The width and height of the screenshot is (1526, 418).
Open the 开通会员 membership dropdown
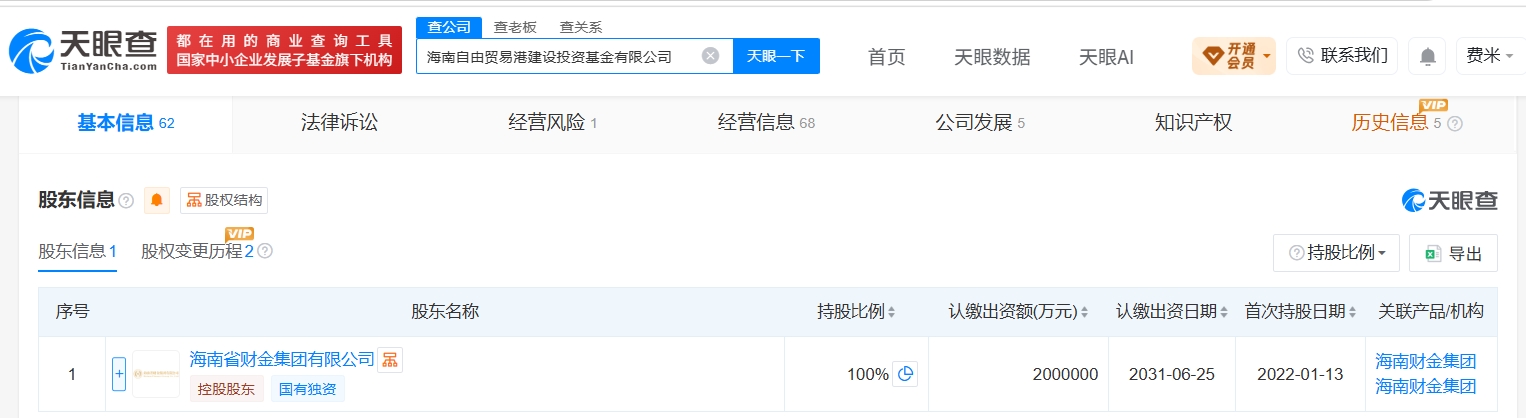tap(1233, 56)
